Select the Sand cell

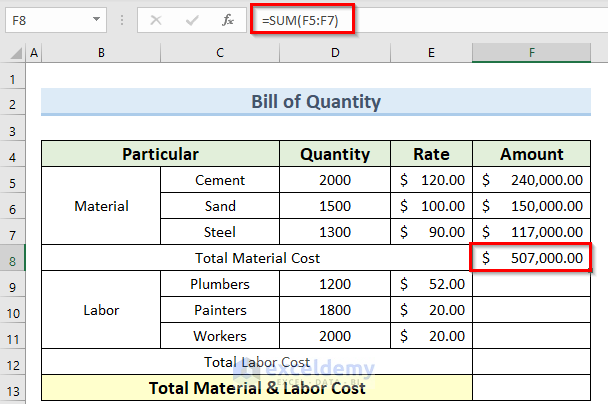(x=220, y=206)
